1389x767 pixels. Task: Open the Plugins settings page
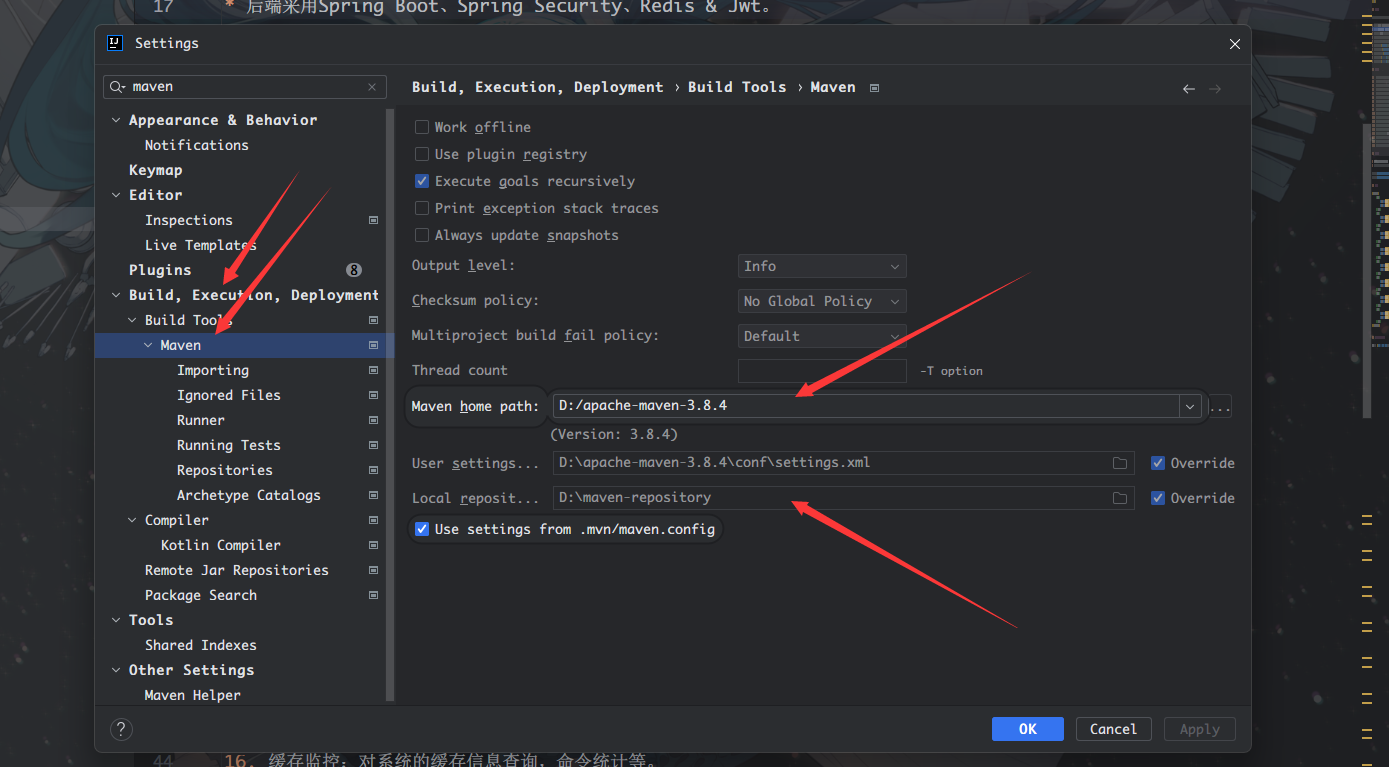(160, 270)
